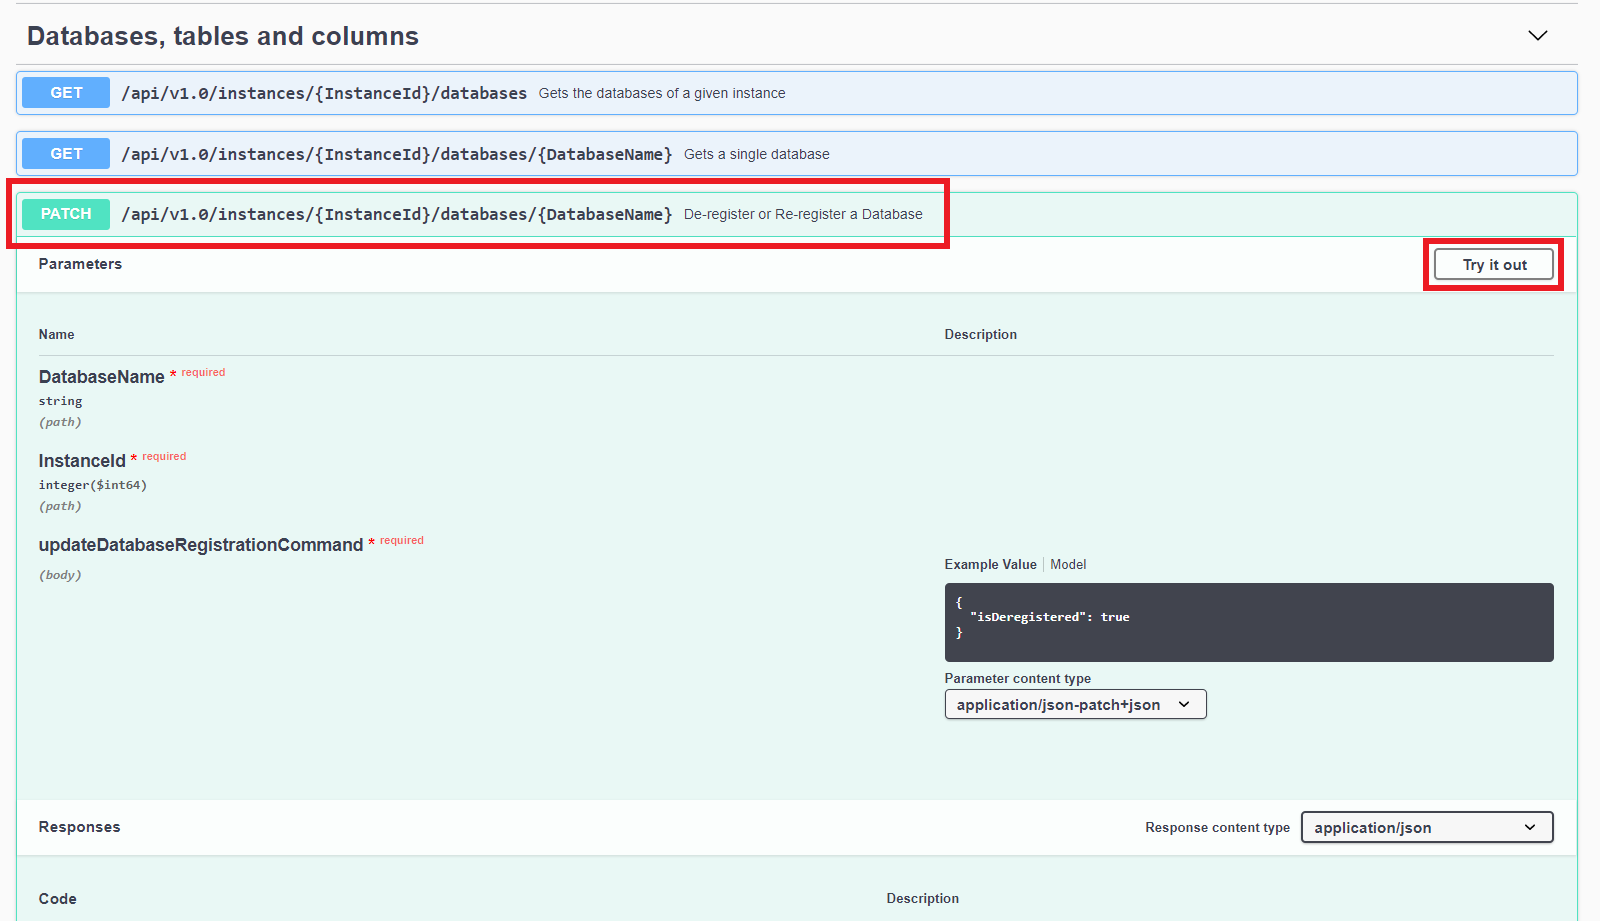Viewport: 1600px width, 921px height.
Task: Collapse the Databases, tables and columns section
Action: click(x=1537, y=36)
